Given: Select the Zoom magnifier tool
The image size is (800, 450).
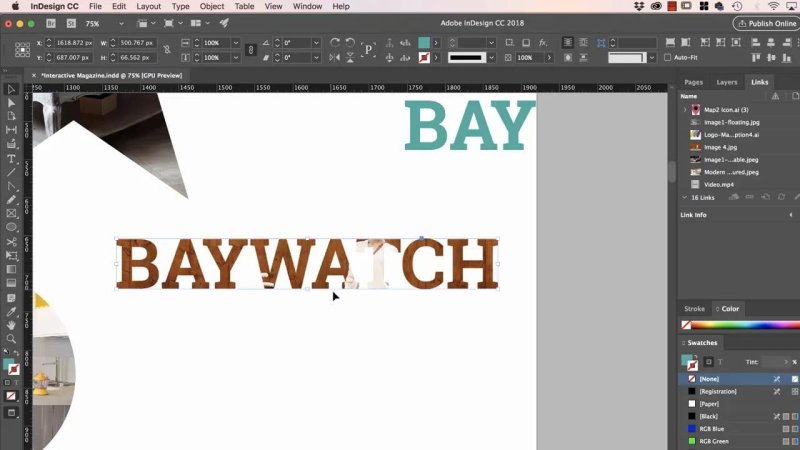Looking at the screenshot, I should pyautogui.click(x=11, y=338).
